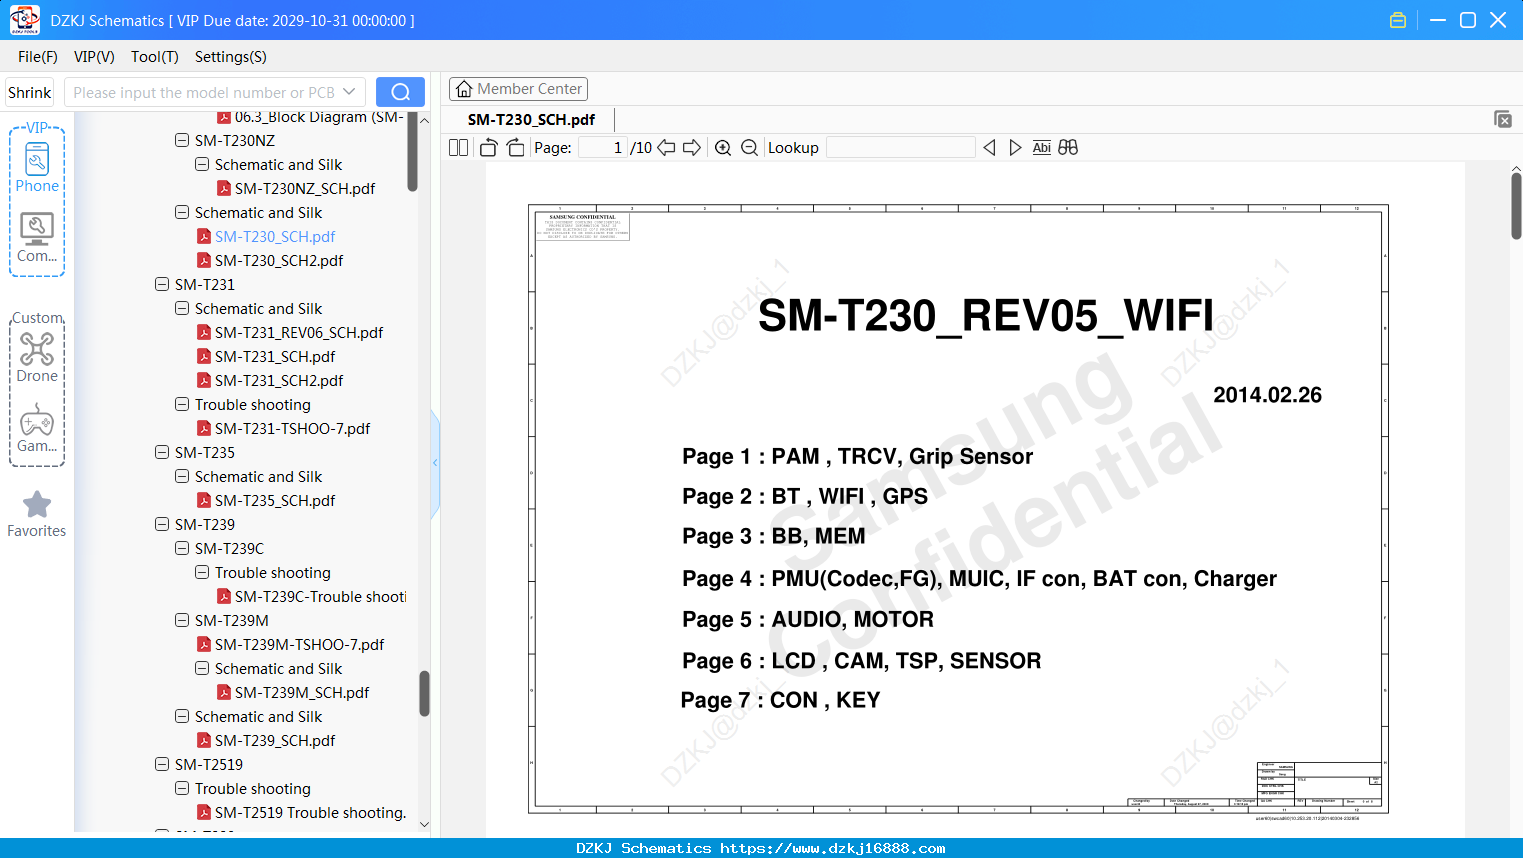Go to next page arrow
Viewport: 1523px width, 858px height.
click(692, 147)
